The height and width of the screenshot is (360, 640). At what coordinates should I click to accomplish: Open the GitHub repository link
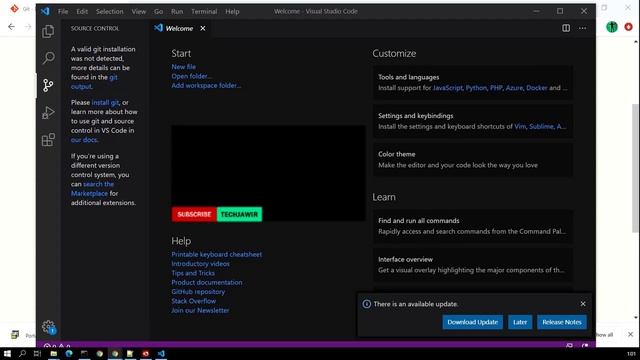pos(198,292)
